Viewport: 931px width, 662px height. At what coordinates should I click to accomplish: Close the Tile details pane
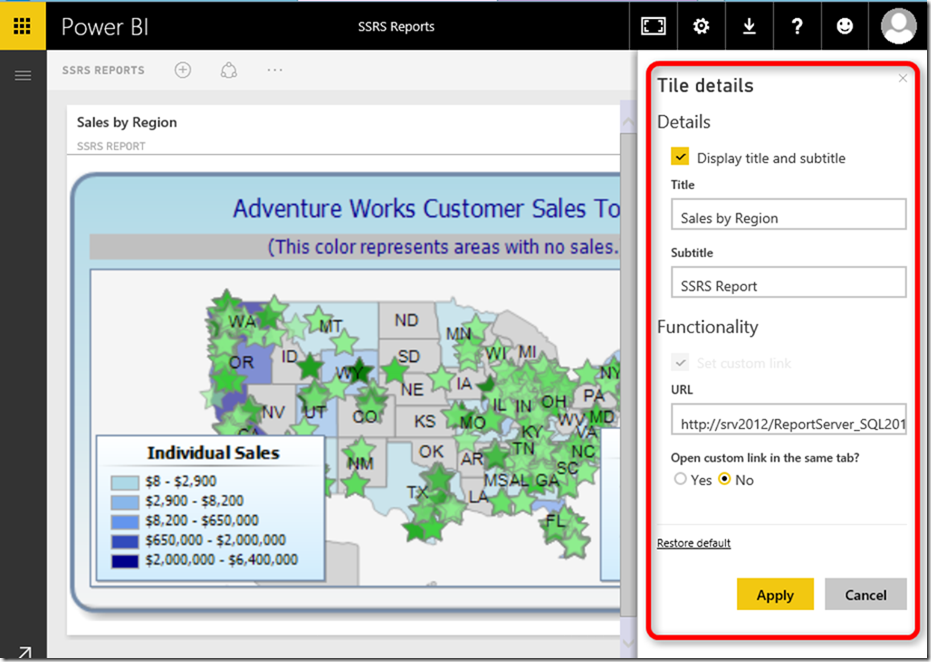click(x=902, y=78)
